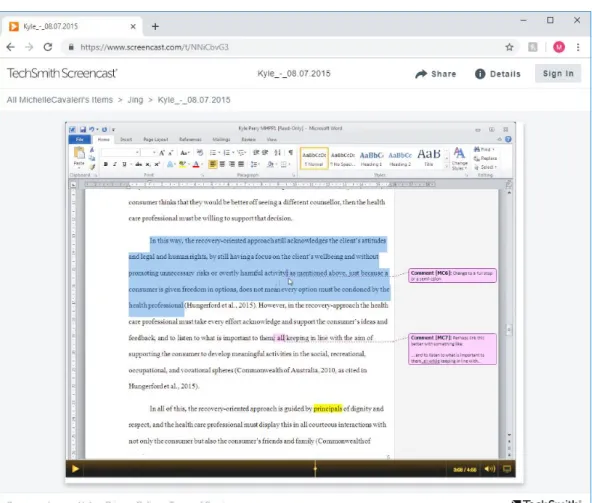592x503 pixels.
Task: Align text left in Word ribbon
Action: pos(213,164)
